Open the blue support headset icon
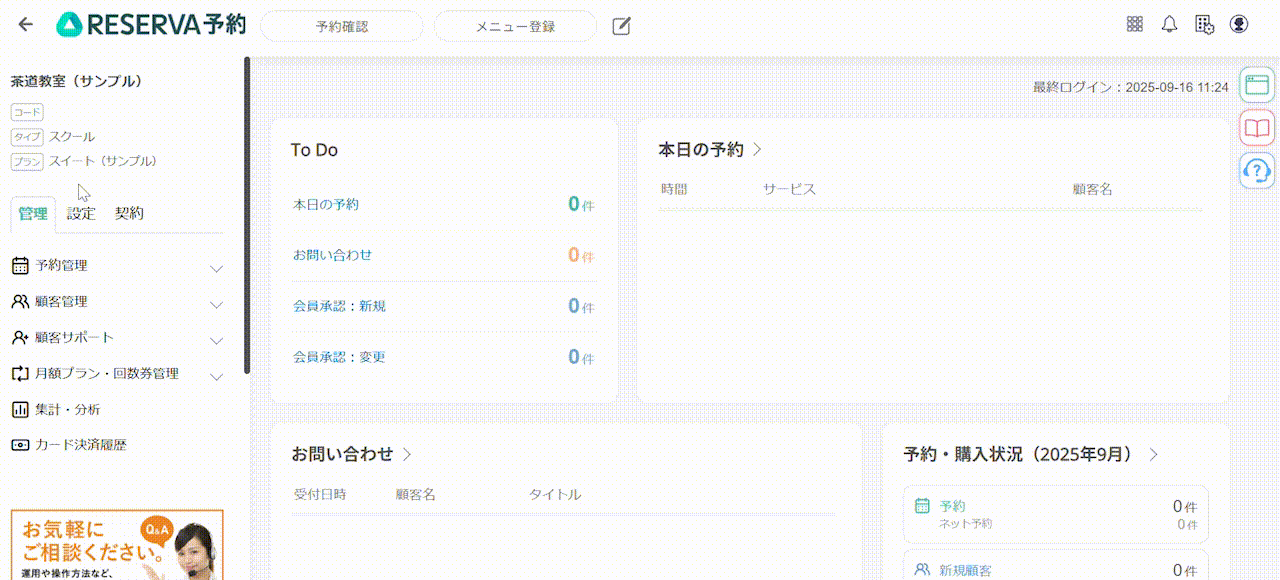 [x=1257, y=171]
